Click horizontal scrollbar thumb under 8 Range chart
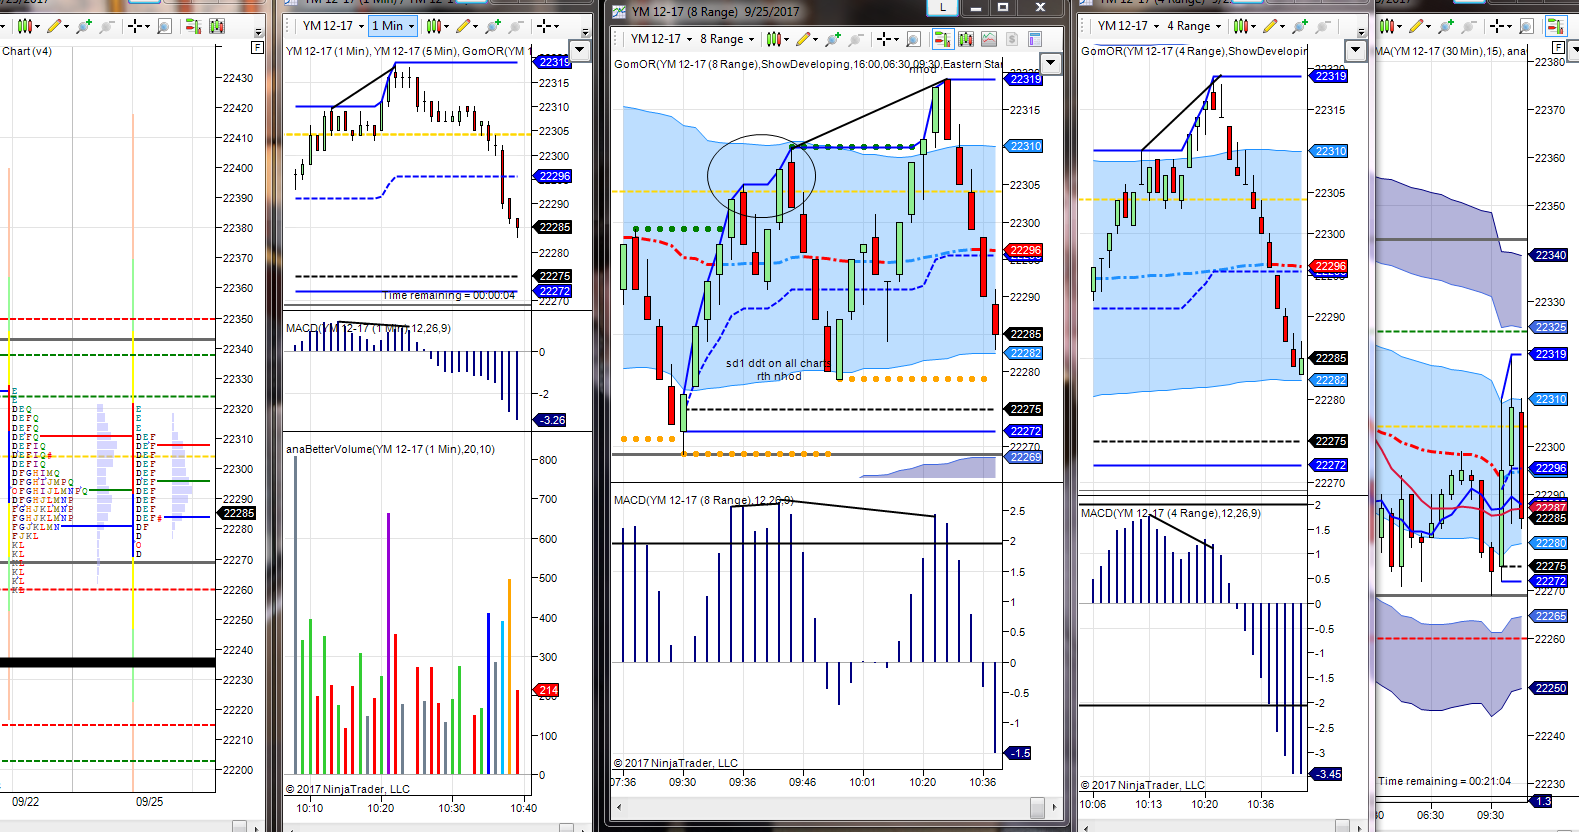Viewport: 1579px width, 832px height. point(1037,806)
